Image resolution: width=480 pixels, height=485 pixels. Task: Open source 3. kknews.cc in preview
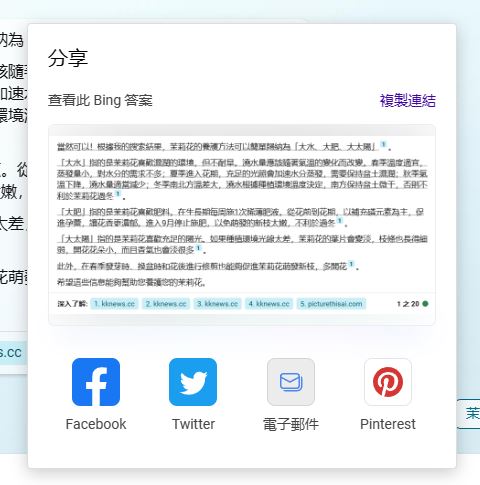(x=217, y=304)
